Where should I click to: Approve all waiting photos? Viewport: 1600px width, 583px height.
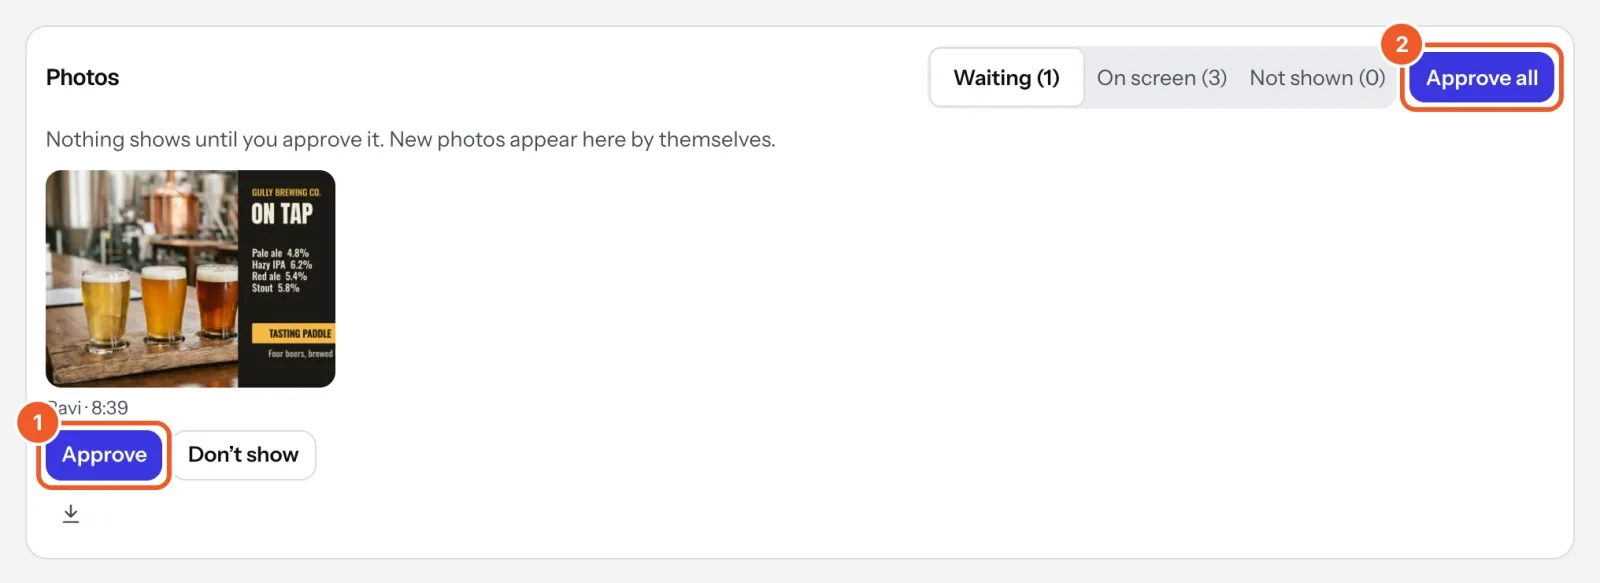point(1481,78)
